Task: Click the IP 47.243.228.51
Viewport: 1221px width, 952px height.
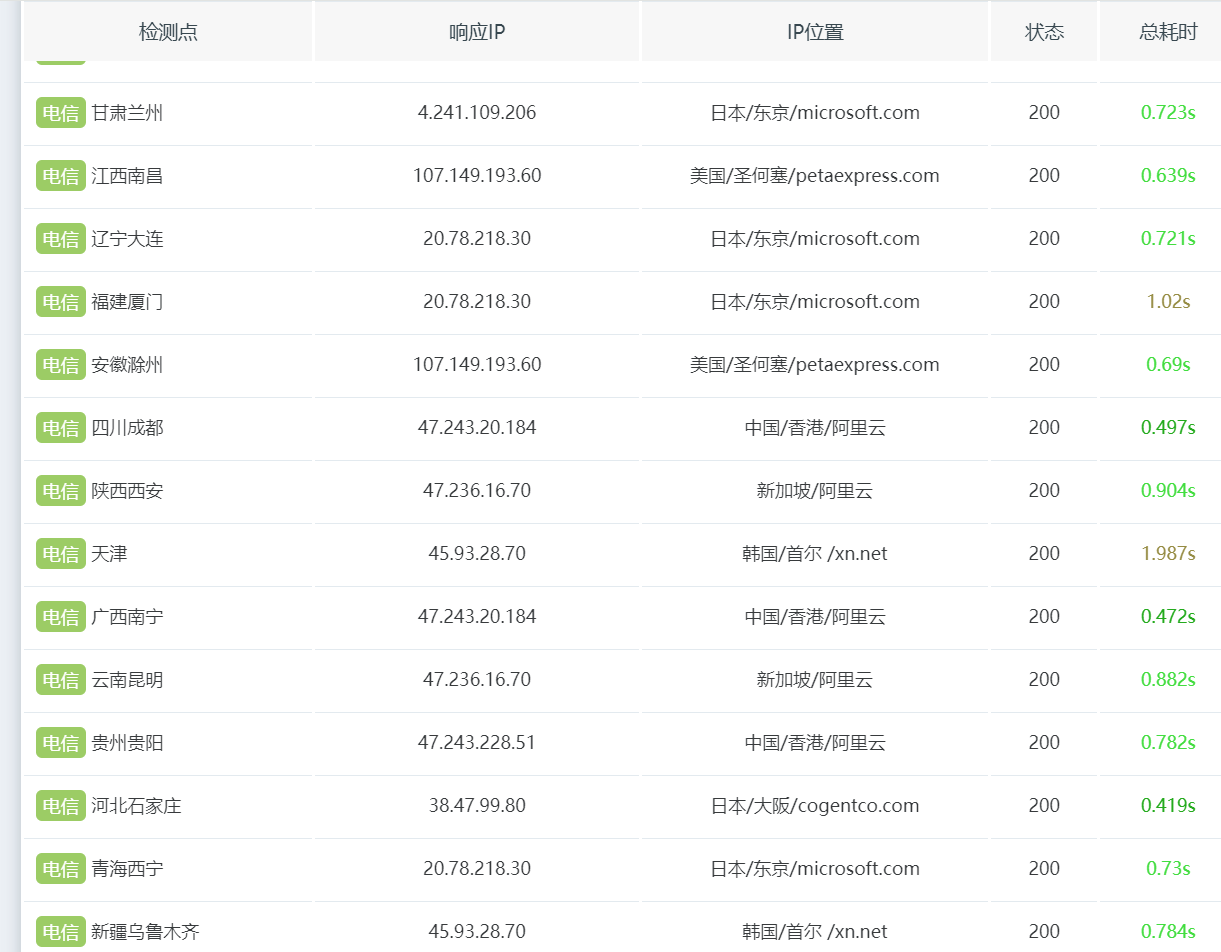Action: (x=477, y=743)
